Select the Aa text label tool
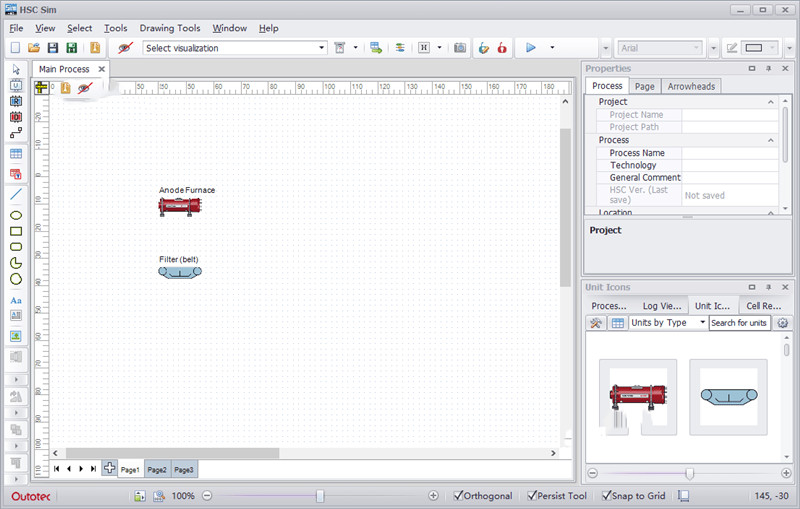Image resolution: width=800 pixels, height=509 pixels. (16, 300)
